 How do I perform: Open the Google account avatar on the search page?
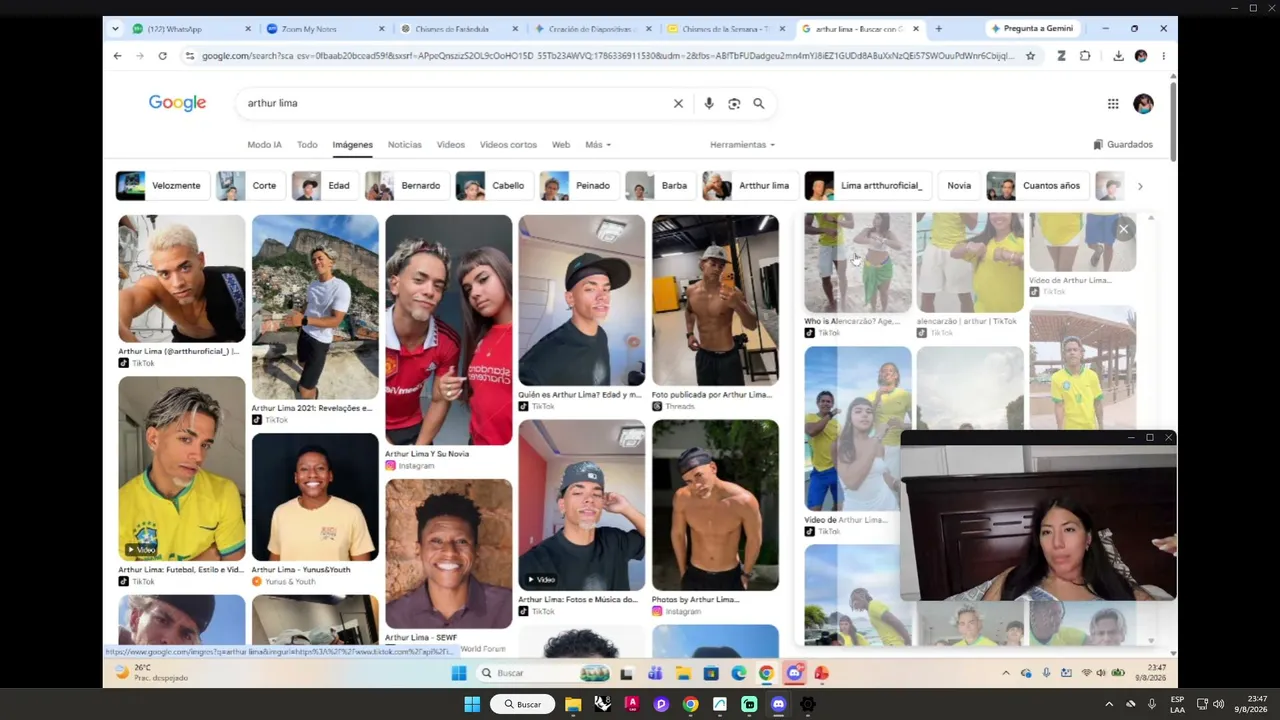click(x=1143, y=103)
